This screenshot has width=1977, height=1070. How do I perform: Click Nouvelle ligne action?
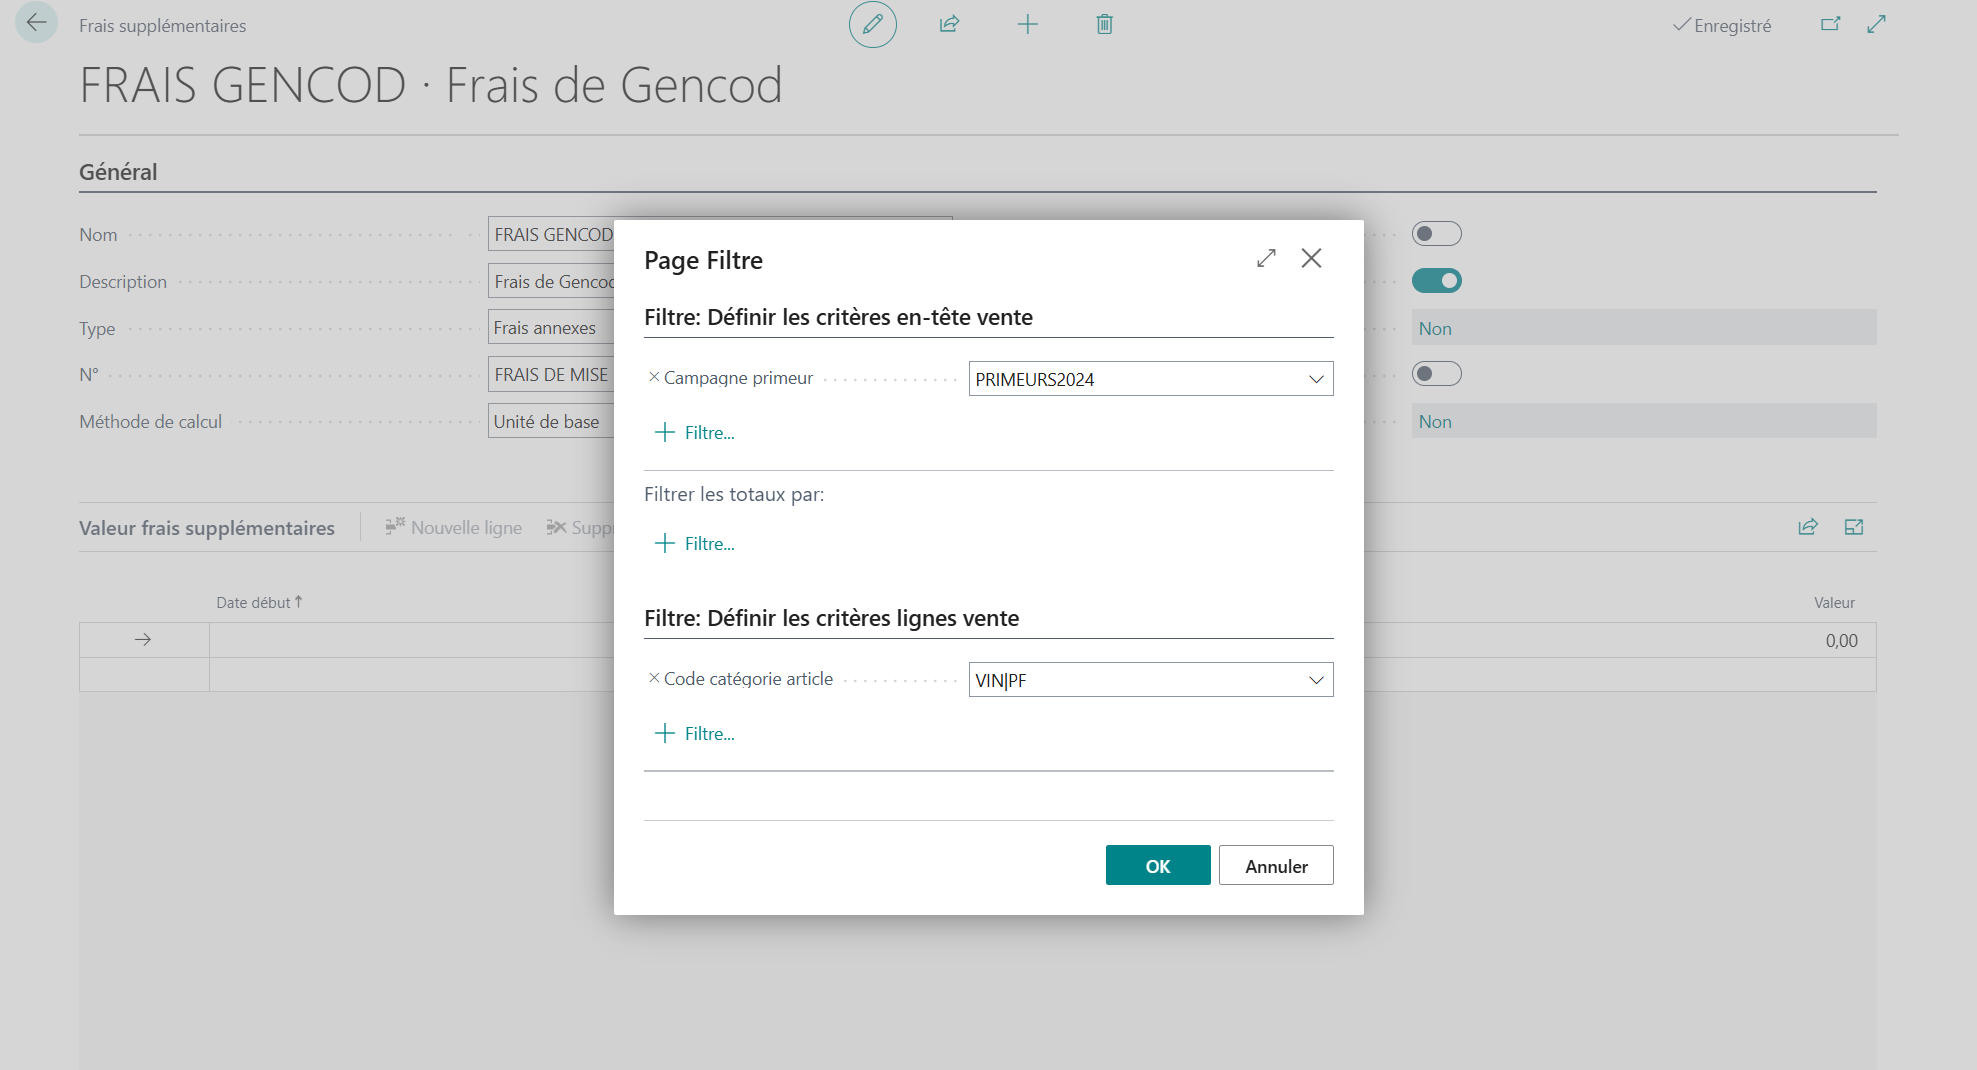click(454, 527)
